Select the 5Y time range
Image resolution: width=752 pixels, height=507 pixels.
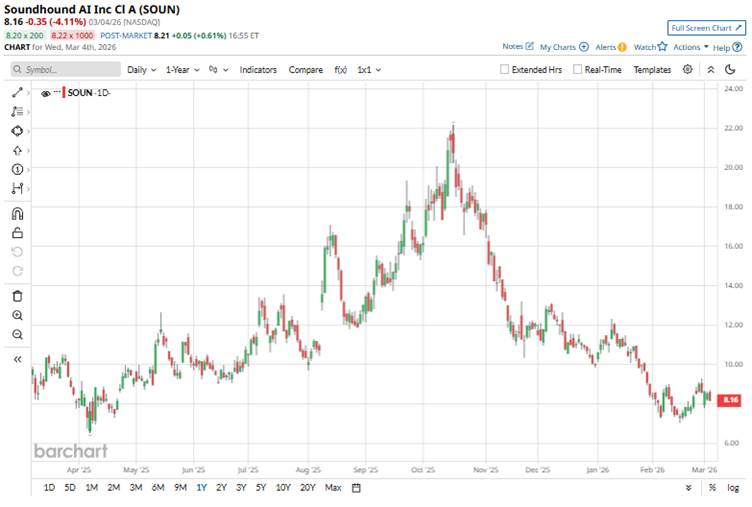click(x=260, y=487)
